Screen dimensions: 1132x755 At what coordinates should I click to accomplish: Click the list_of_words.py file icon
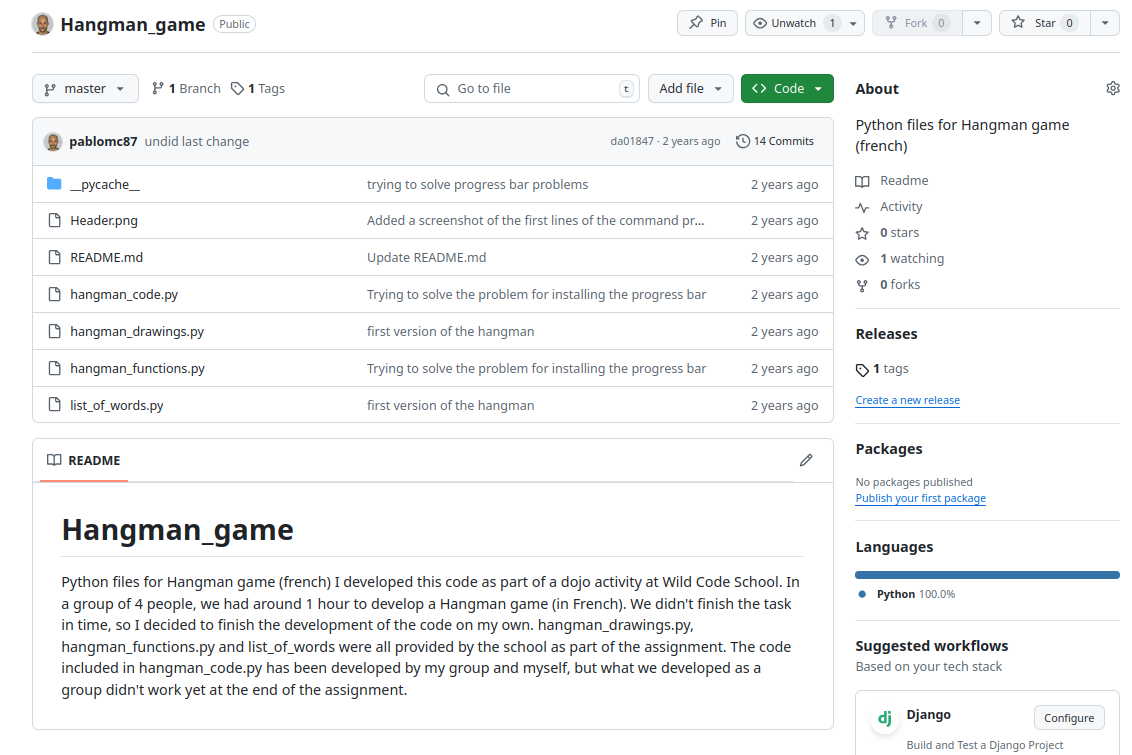pos(54,404)
